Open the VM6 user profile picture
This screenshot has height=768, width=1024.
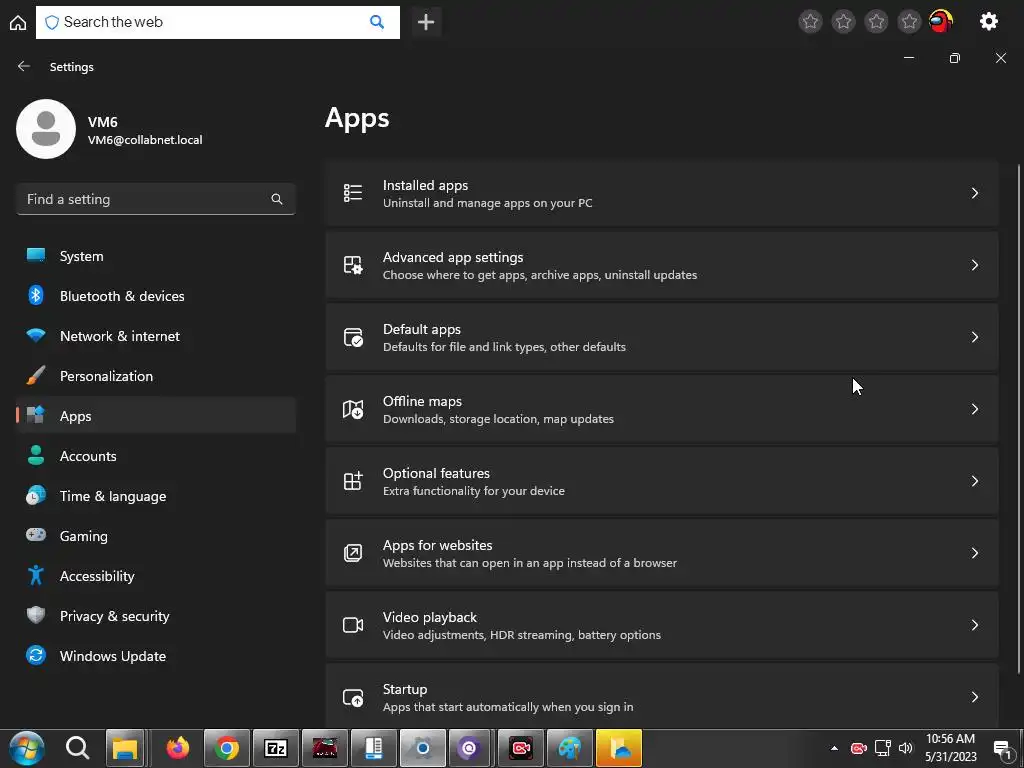pos(46,129)
